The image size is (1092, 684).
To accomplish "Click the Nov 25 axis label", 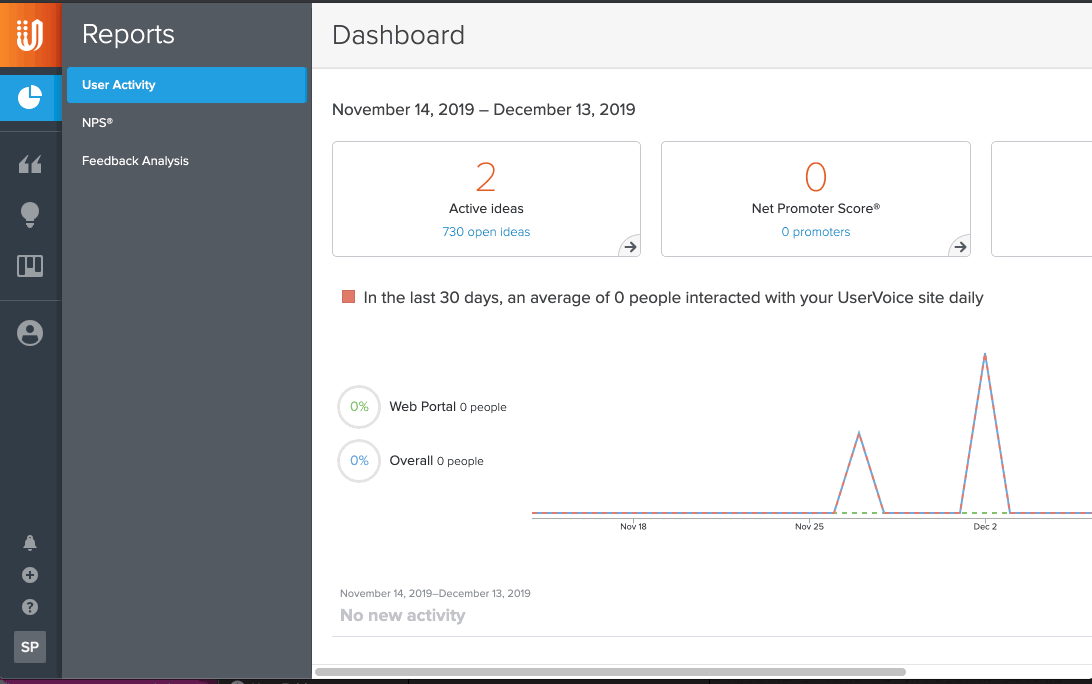I will pos(809,527).
